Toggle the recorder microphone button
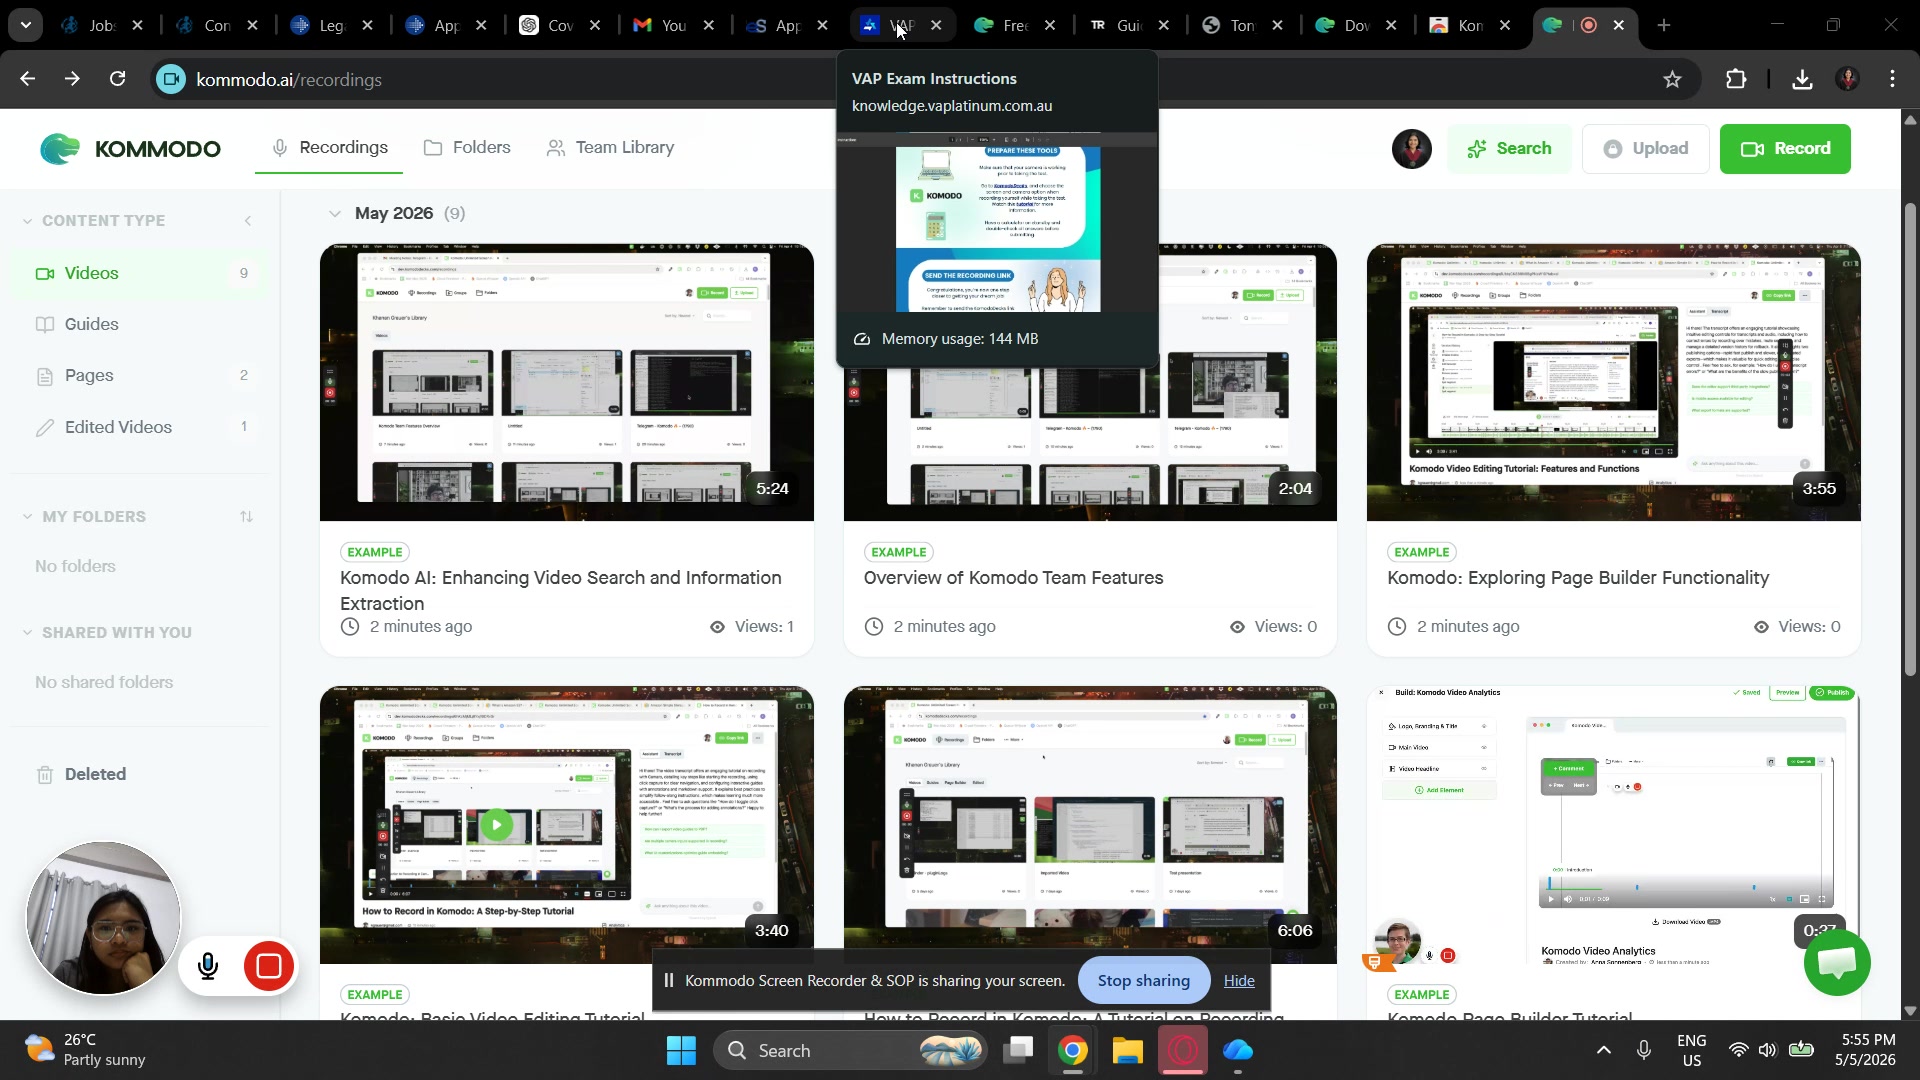Image resolution: width=1920 pixels, height=1080 pixels. pyautogui.click(x=208, y=966)
